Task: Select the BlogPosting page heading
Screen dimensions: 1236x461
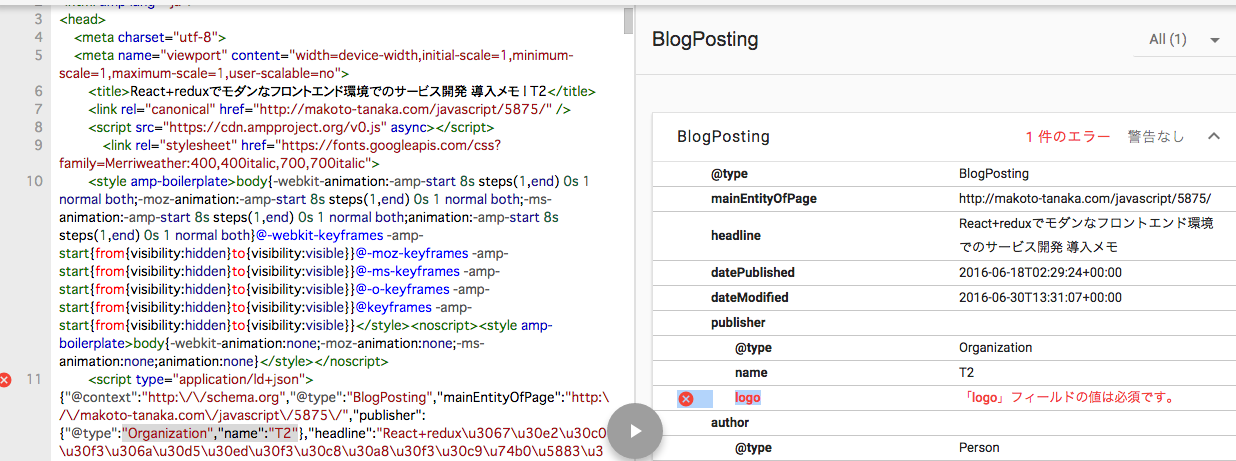Action: [x=705, y=40]
